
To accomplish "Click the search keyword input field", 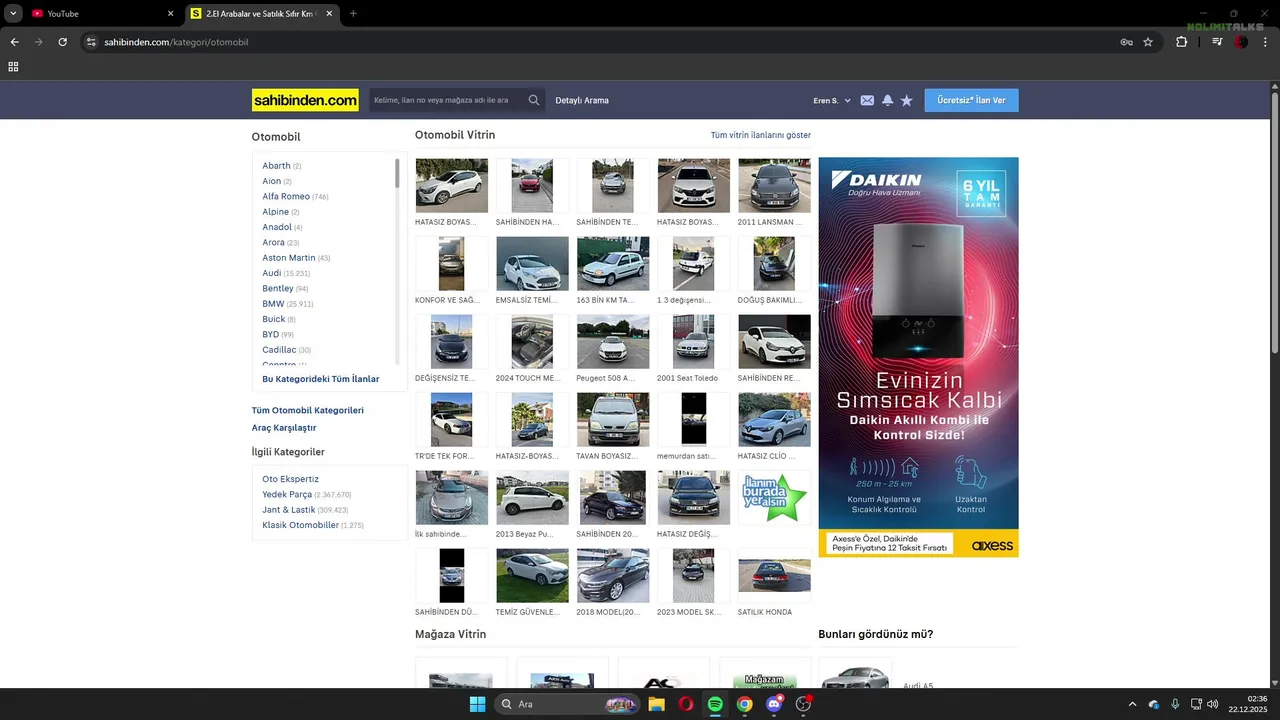I will [x=447, y=100].
